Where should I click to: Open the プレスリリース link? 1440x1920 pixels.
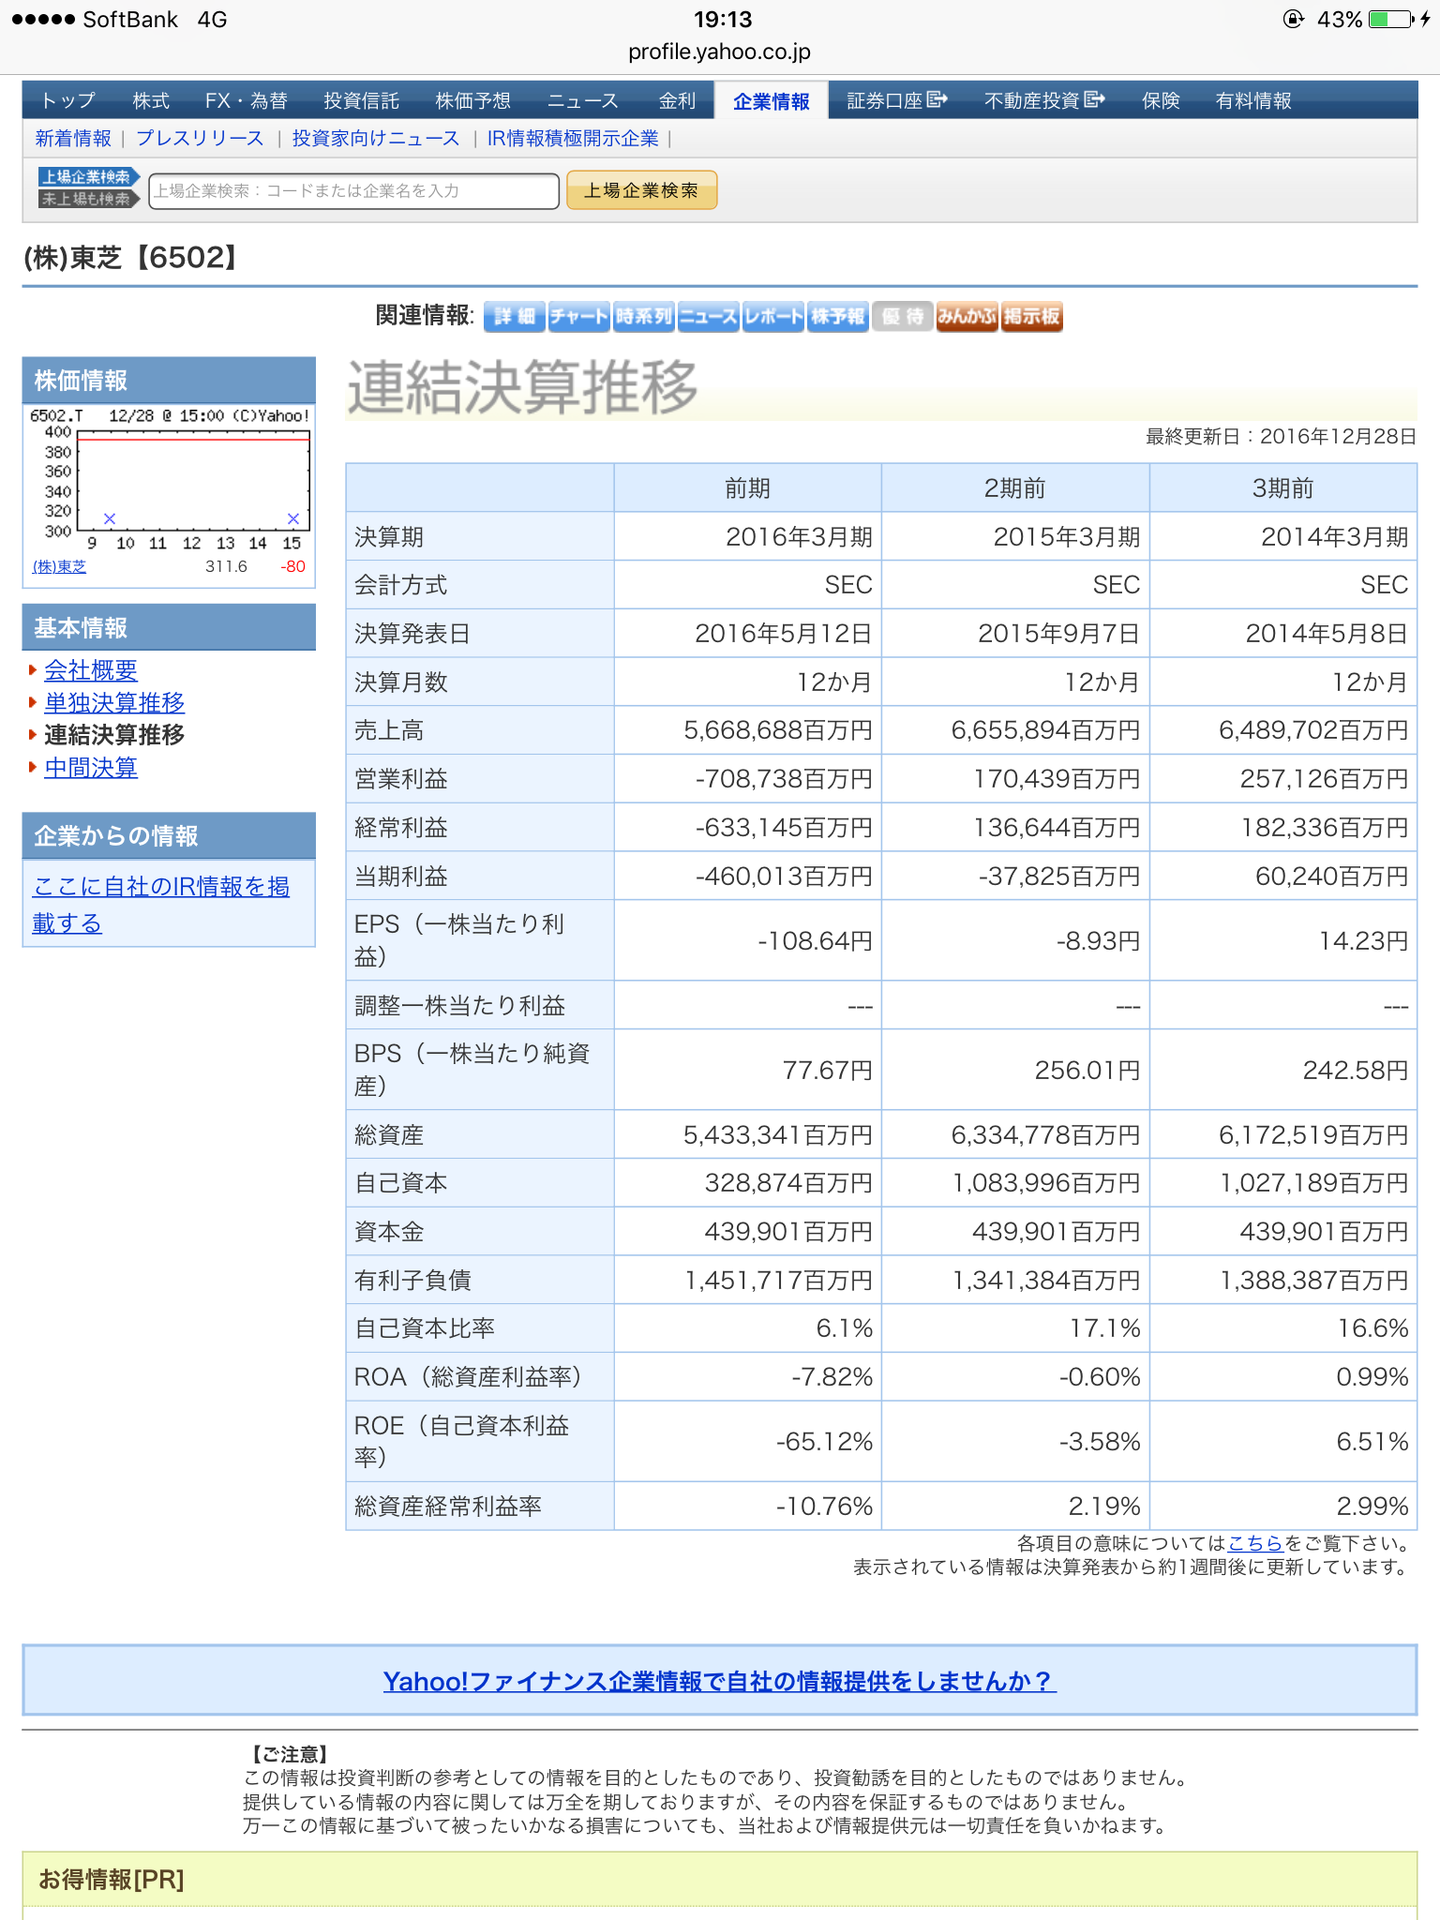point(200,138)
